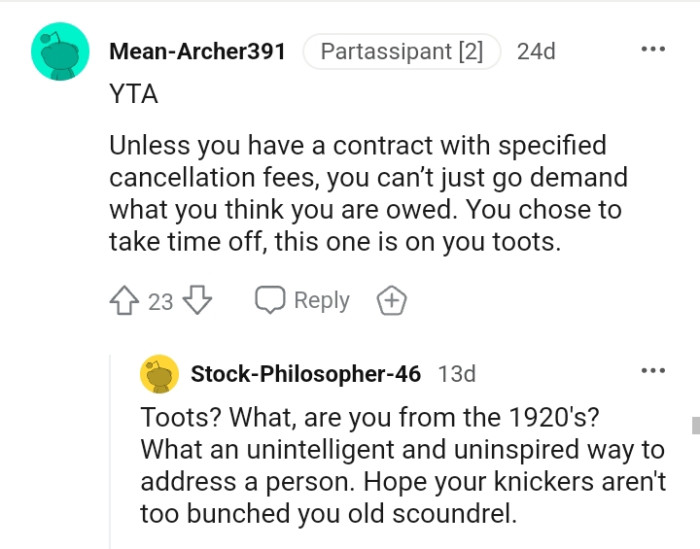Click the Partassipant [2] flair badge
Viewport: 700px width, 549px height.
coord(401,51)
